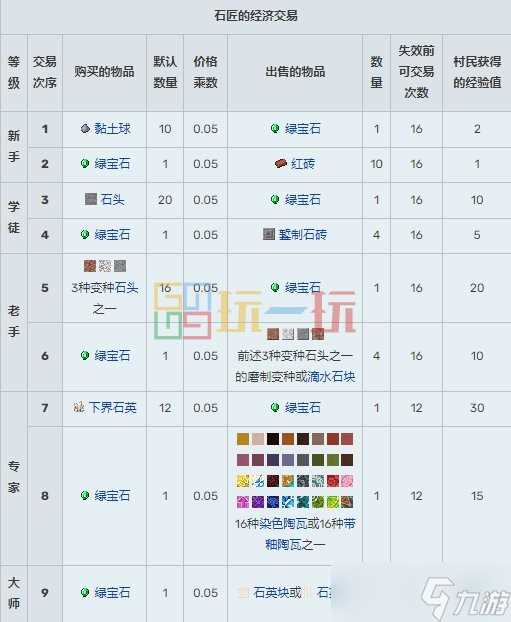Click the magenta glazed terracotta icon
The width and height of the screenshot is (511, 622).
[243, 502]
